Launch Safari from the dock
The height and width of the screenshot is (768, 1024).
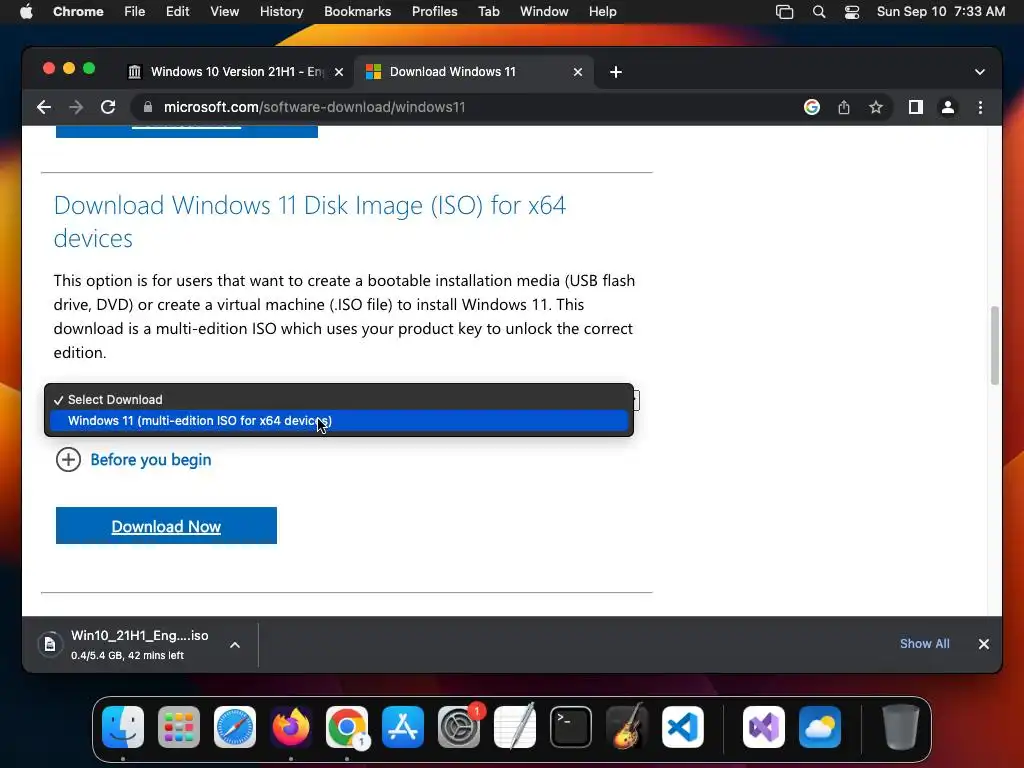235,727
